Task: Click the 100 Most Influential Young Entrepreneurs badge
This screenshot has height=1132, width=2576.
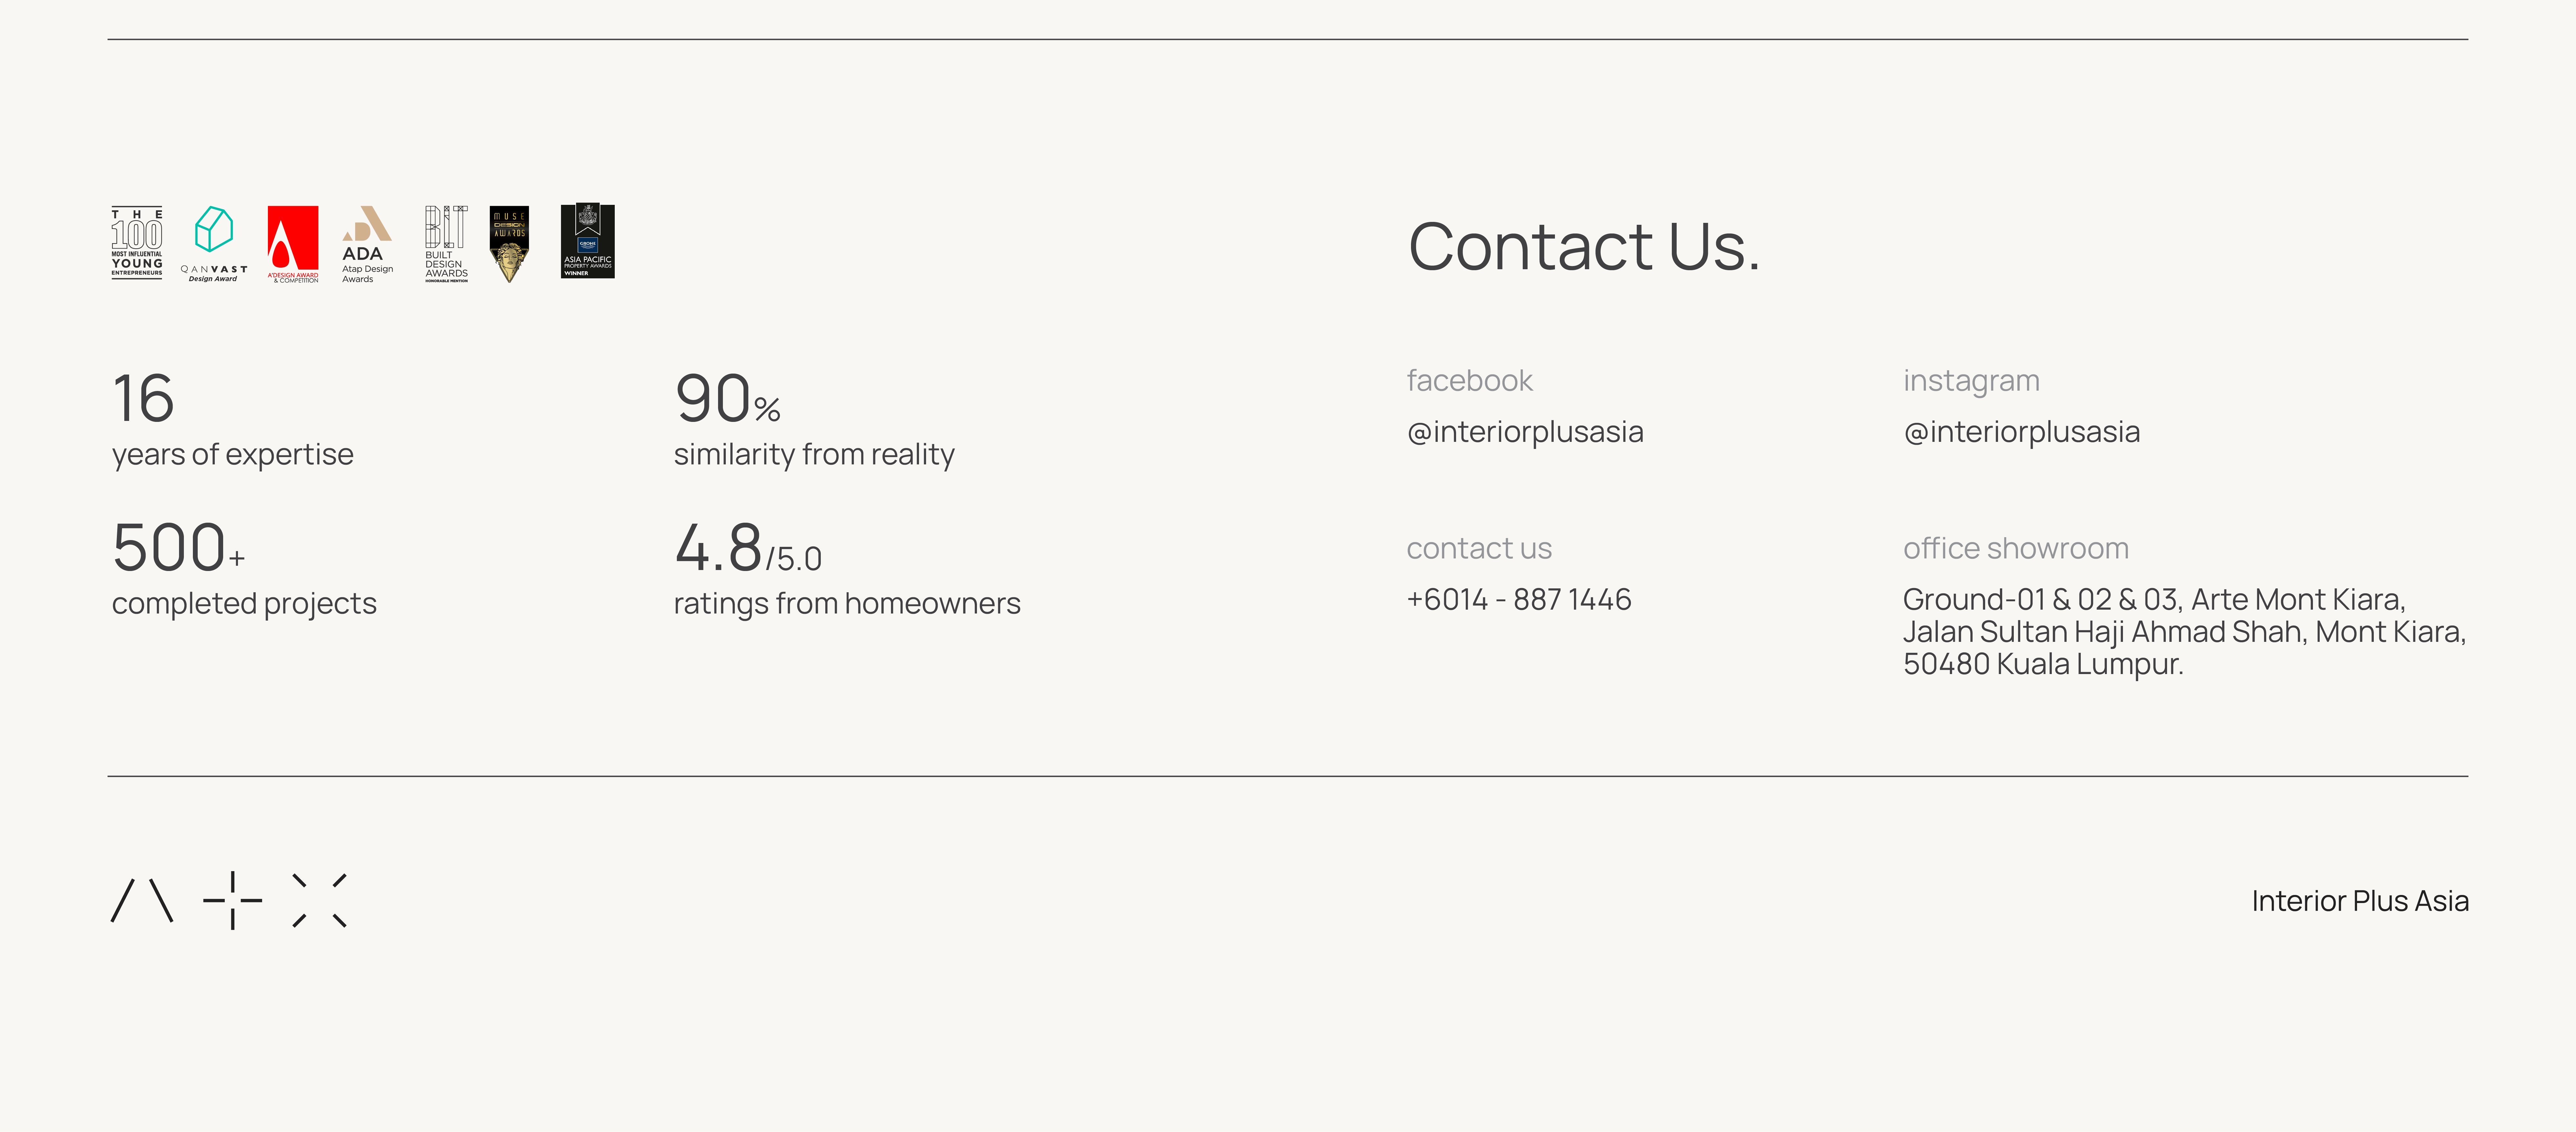Action: click(137, 243)
